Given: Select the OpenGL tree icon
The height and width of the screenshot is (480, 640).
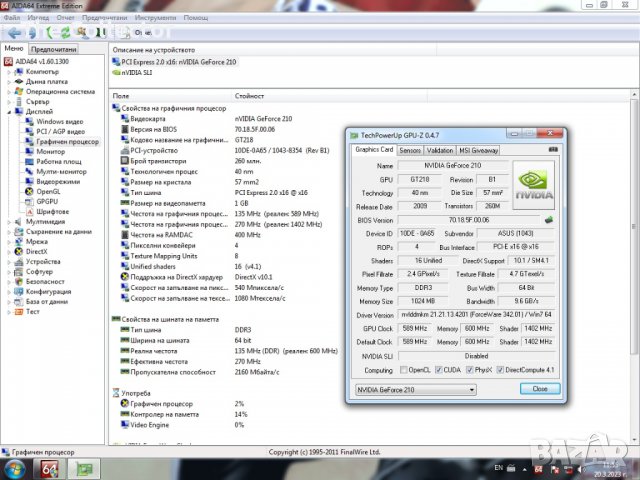Looking at the screenshot, I should click(29, 191).
